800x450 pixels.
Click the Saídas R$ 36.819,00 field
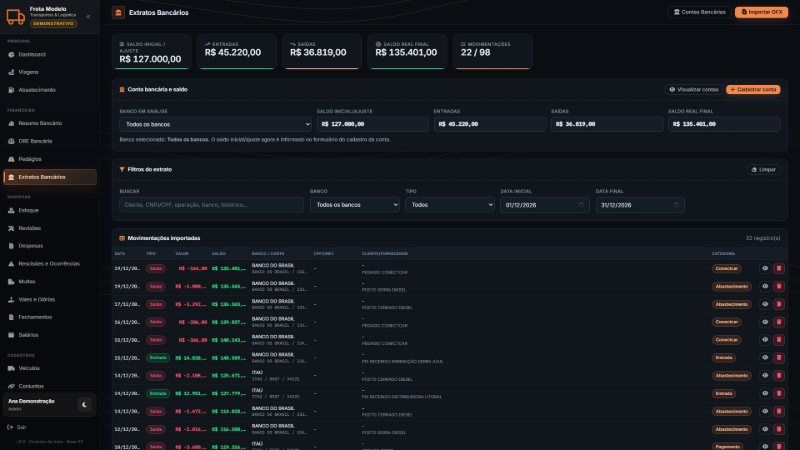coord(607,124)
